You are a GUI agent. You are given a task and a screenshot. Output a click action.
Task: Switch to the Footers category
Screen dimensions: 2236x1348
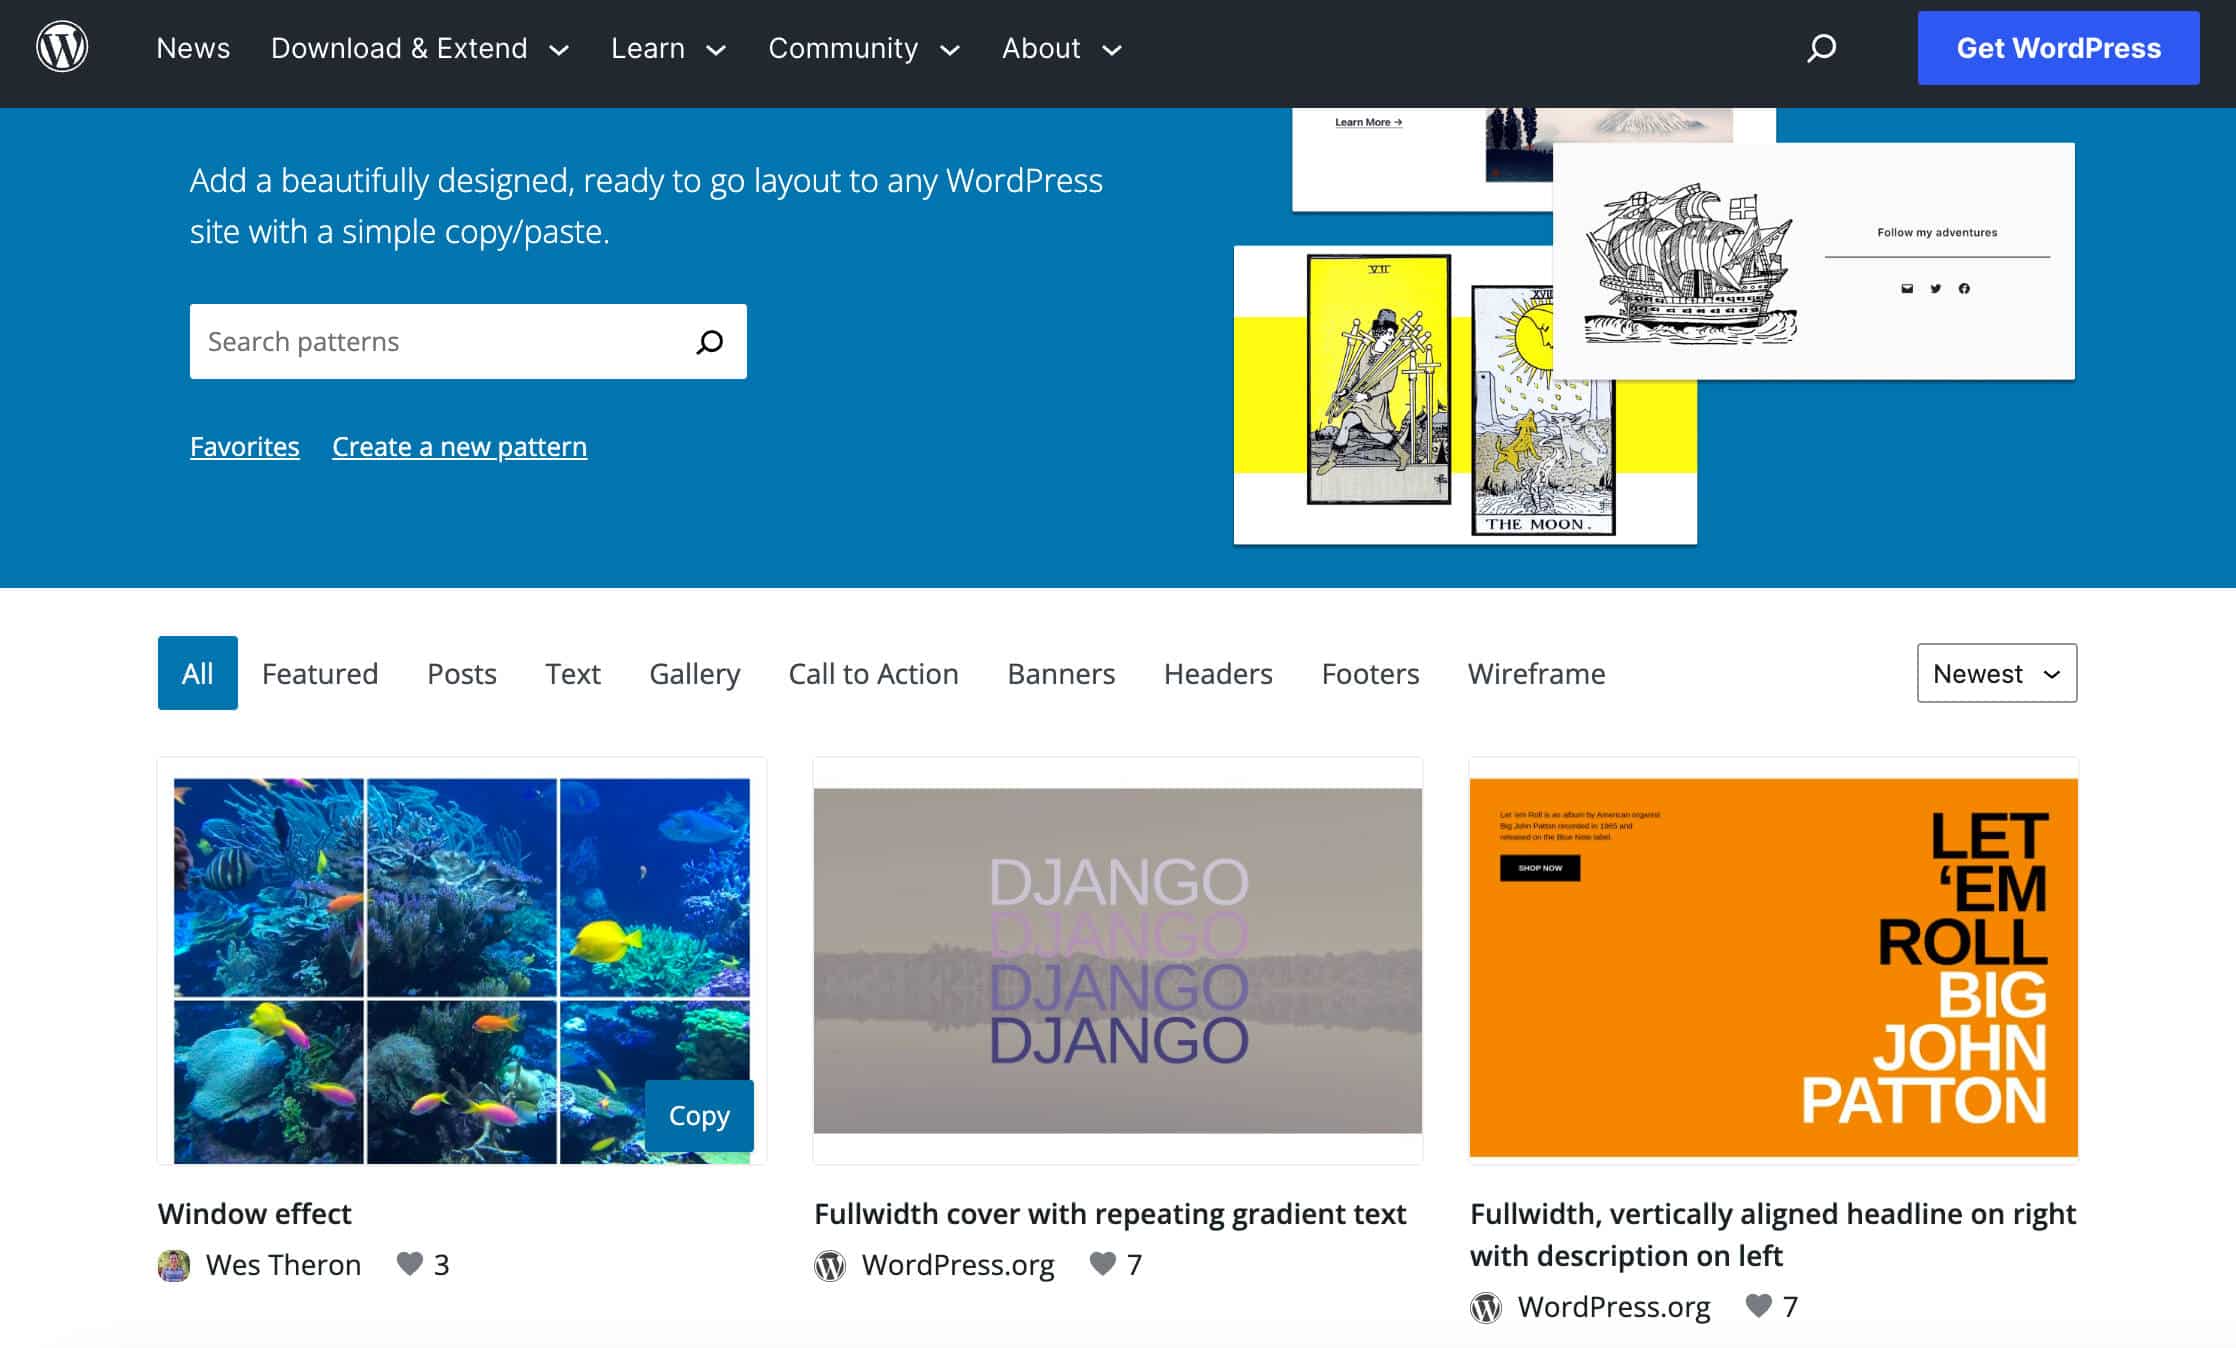[1370, 673]
